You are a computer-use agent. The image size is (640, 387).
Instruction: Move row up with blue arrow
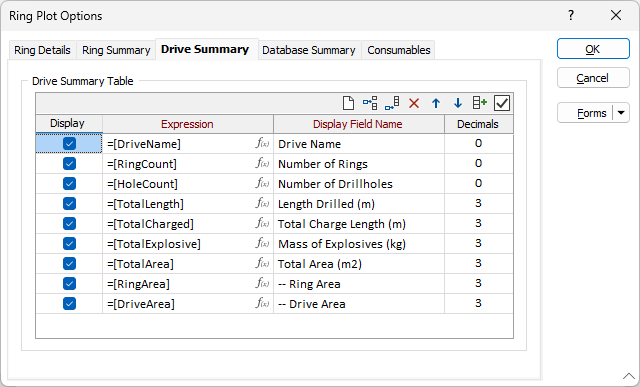click(436, 103)
